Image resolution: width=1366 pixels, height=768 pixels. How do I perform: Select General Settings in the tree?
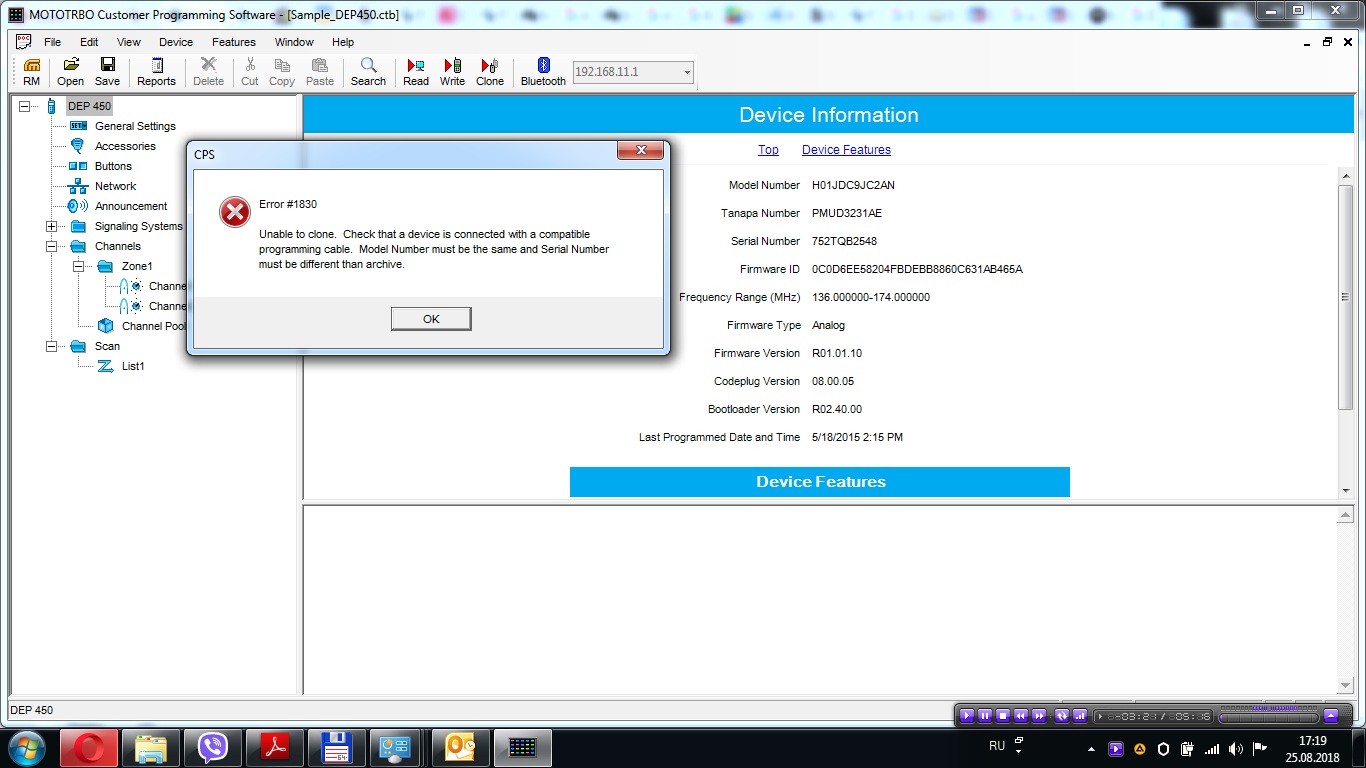pos(135,126)
